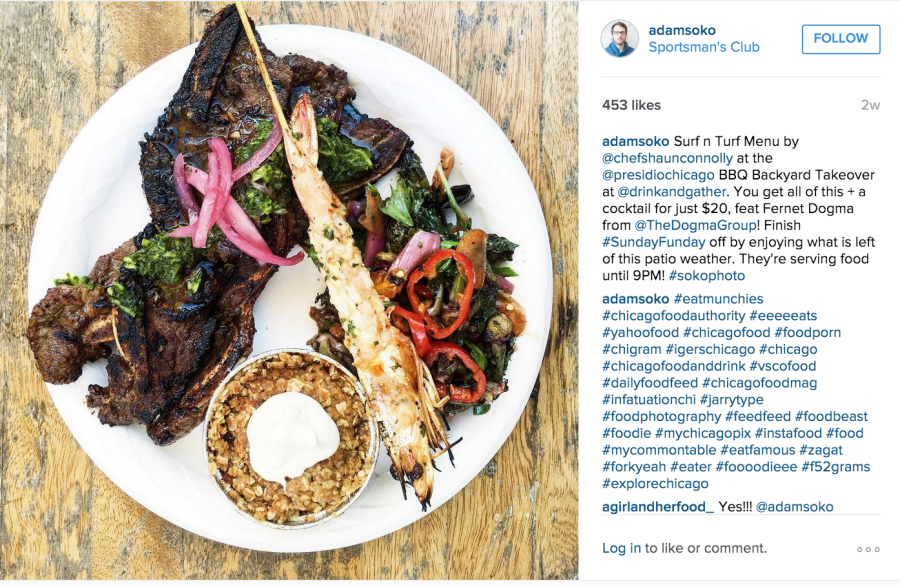Screen dimensions: 900x585
Task: Browse the #SundayFunday hashtag
Action: pos(654,242)
